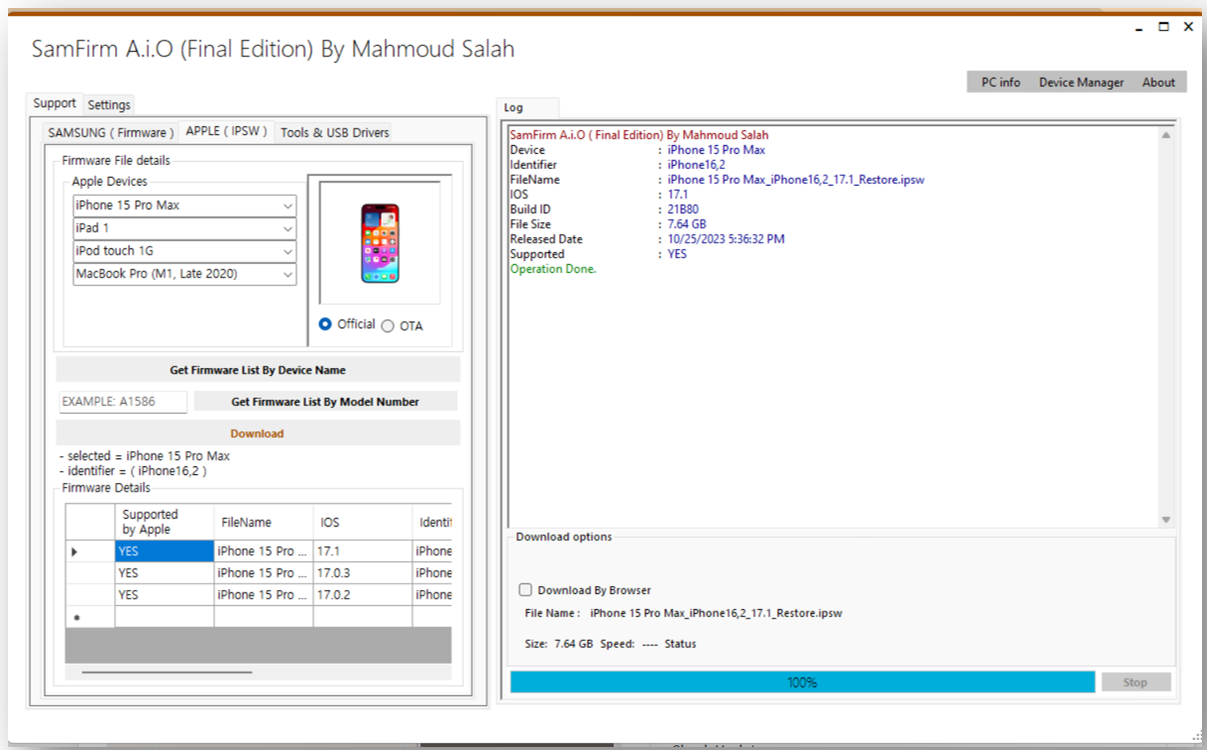Select the OTA firmware radio button

[x=388, y=326]
